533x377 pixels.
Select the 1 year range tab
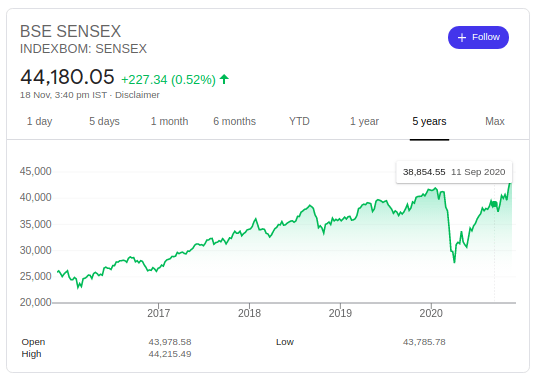coord(364,121)
